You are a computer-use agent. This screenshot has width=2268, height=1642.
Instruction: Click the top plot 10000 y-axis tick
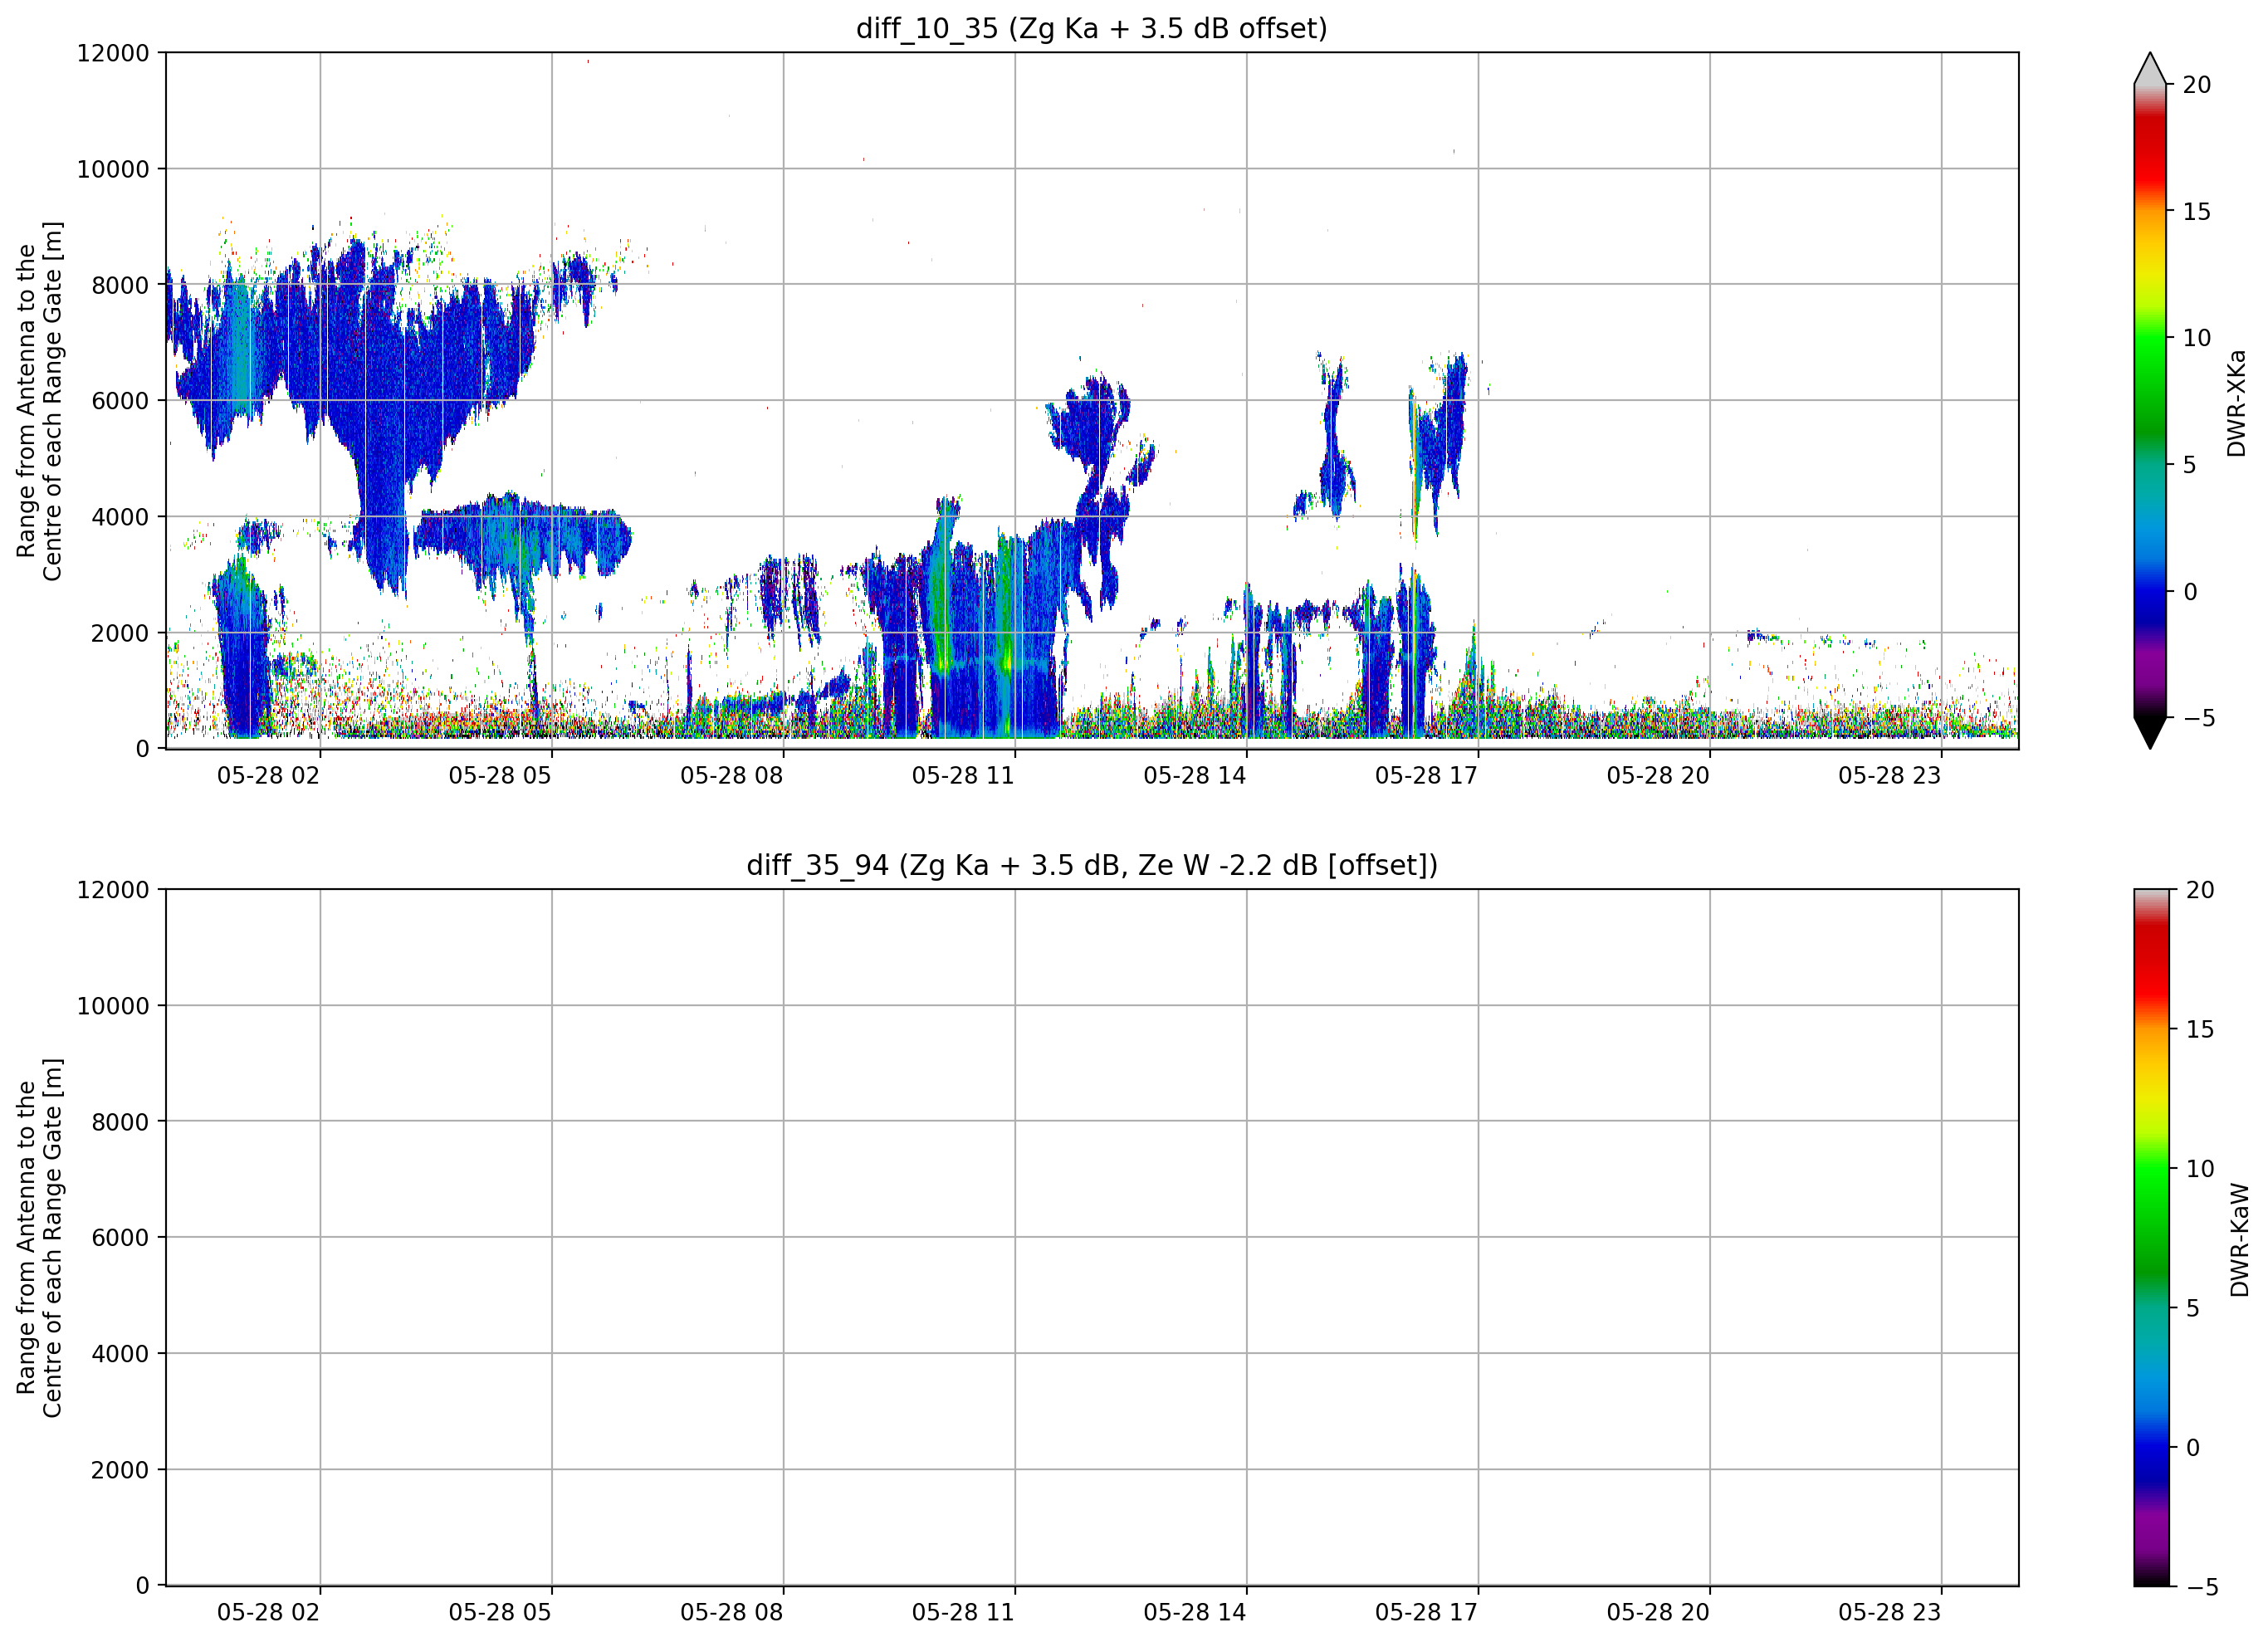(x=113, y=169)
